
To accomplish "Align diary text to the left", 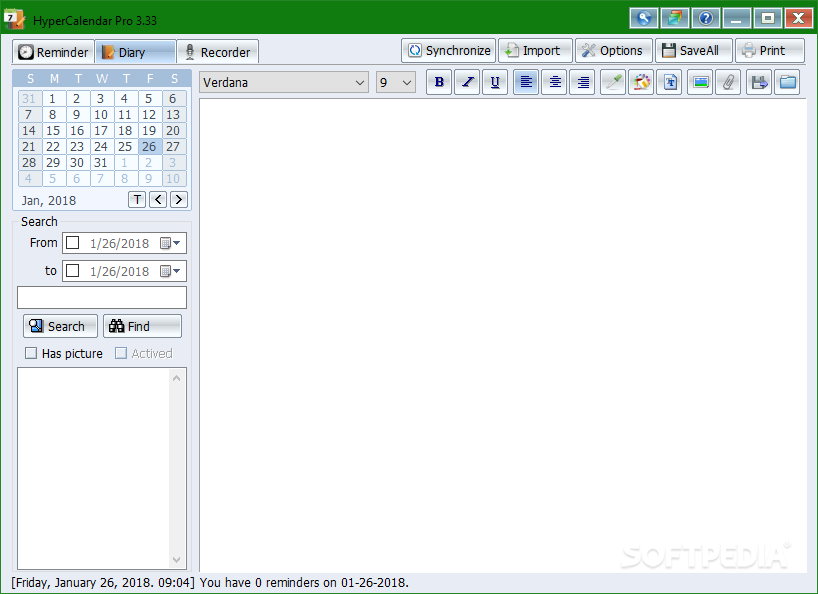I will 526,82.
